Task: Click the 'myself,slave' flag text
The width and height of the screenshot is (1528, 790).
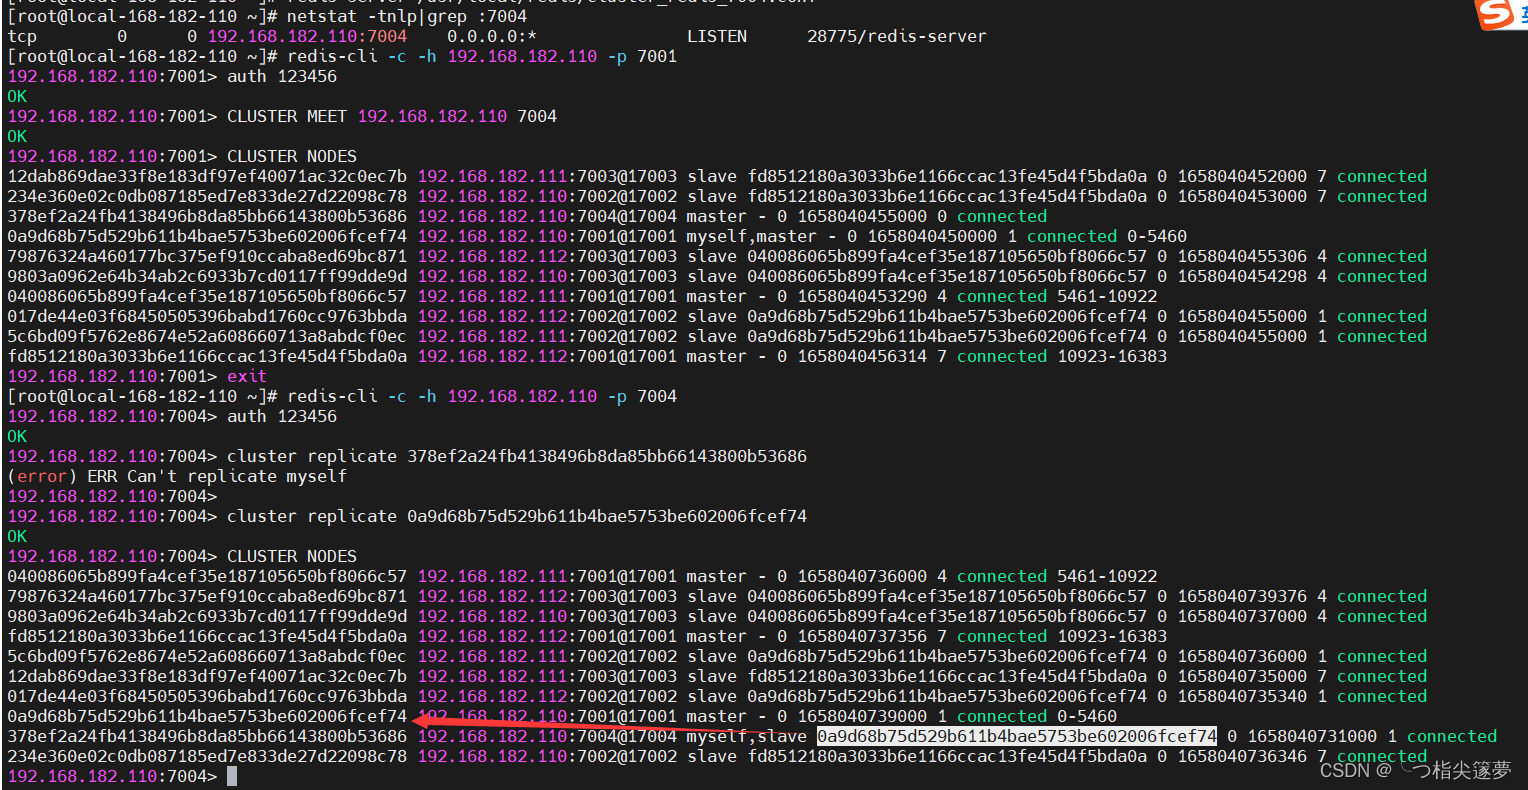Action: (747, 736)
